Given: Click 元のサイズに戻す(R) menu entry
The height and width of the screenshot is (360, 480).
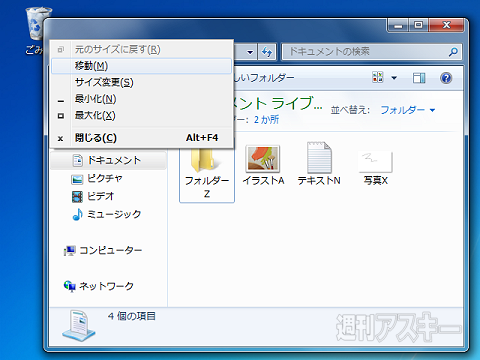Looking at the screenshot, I should [x=141, y=50].
